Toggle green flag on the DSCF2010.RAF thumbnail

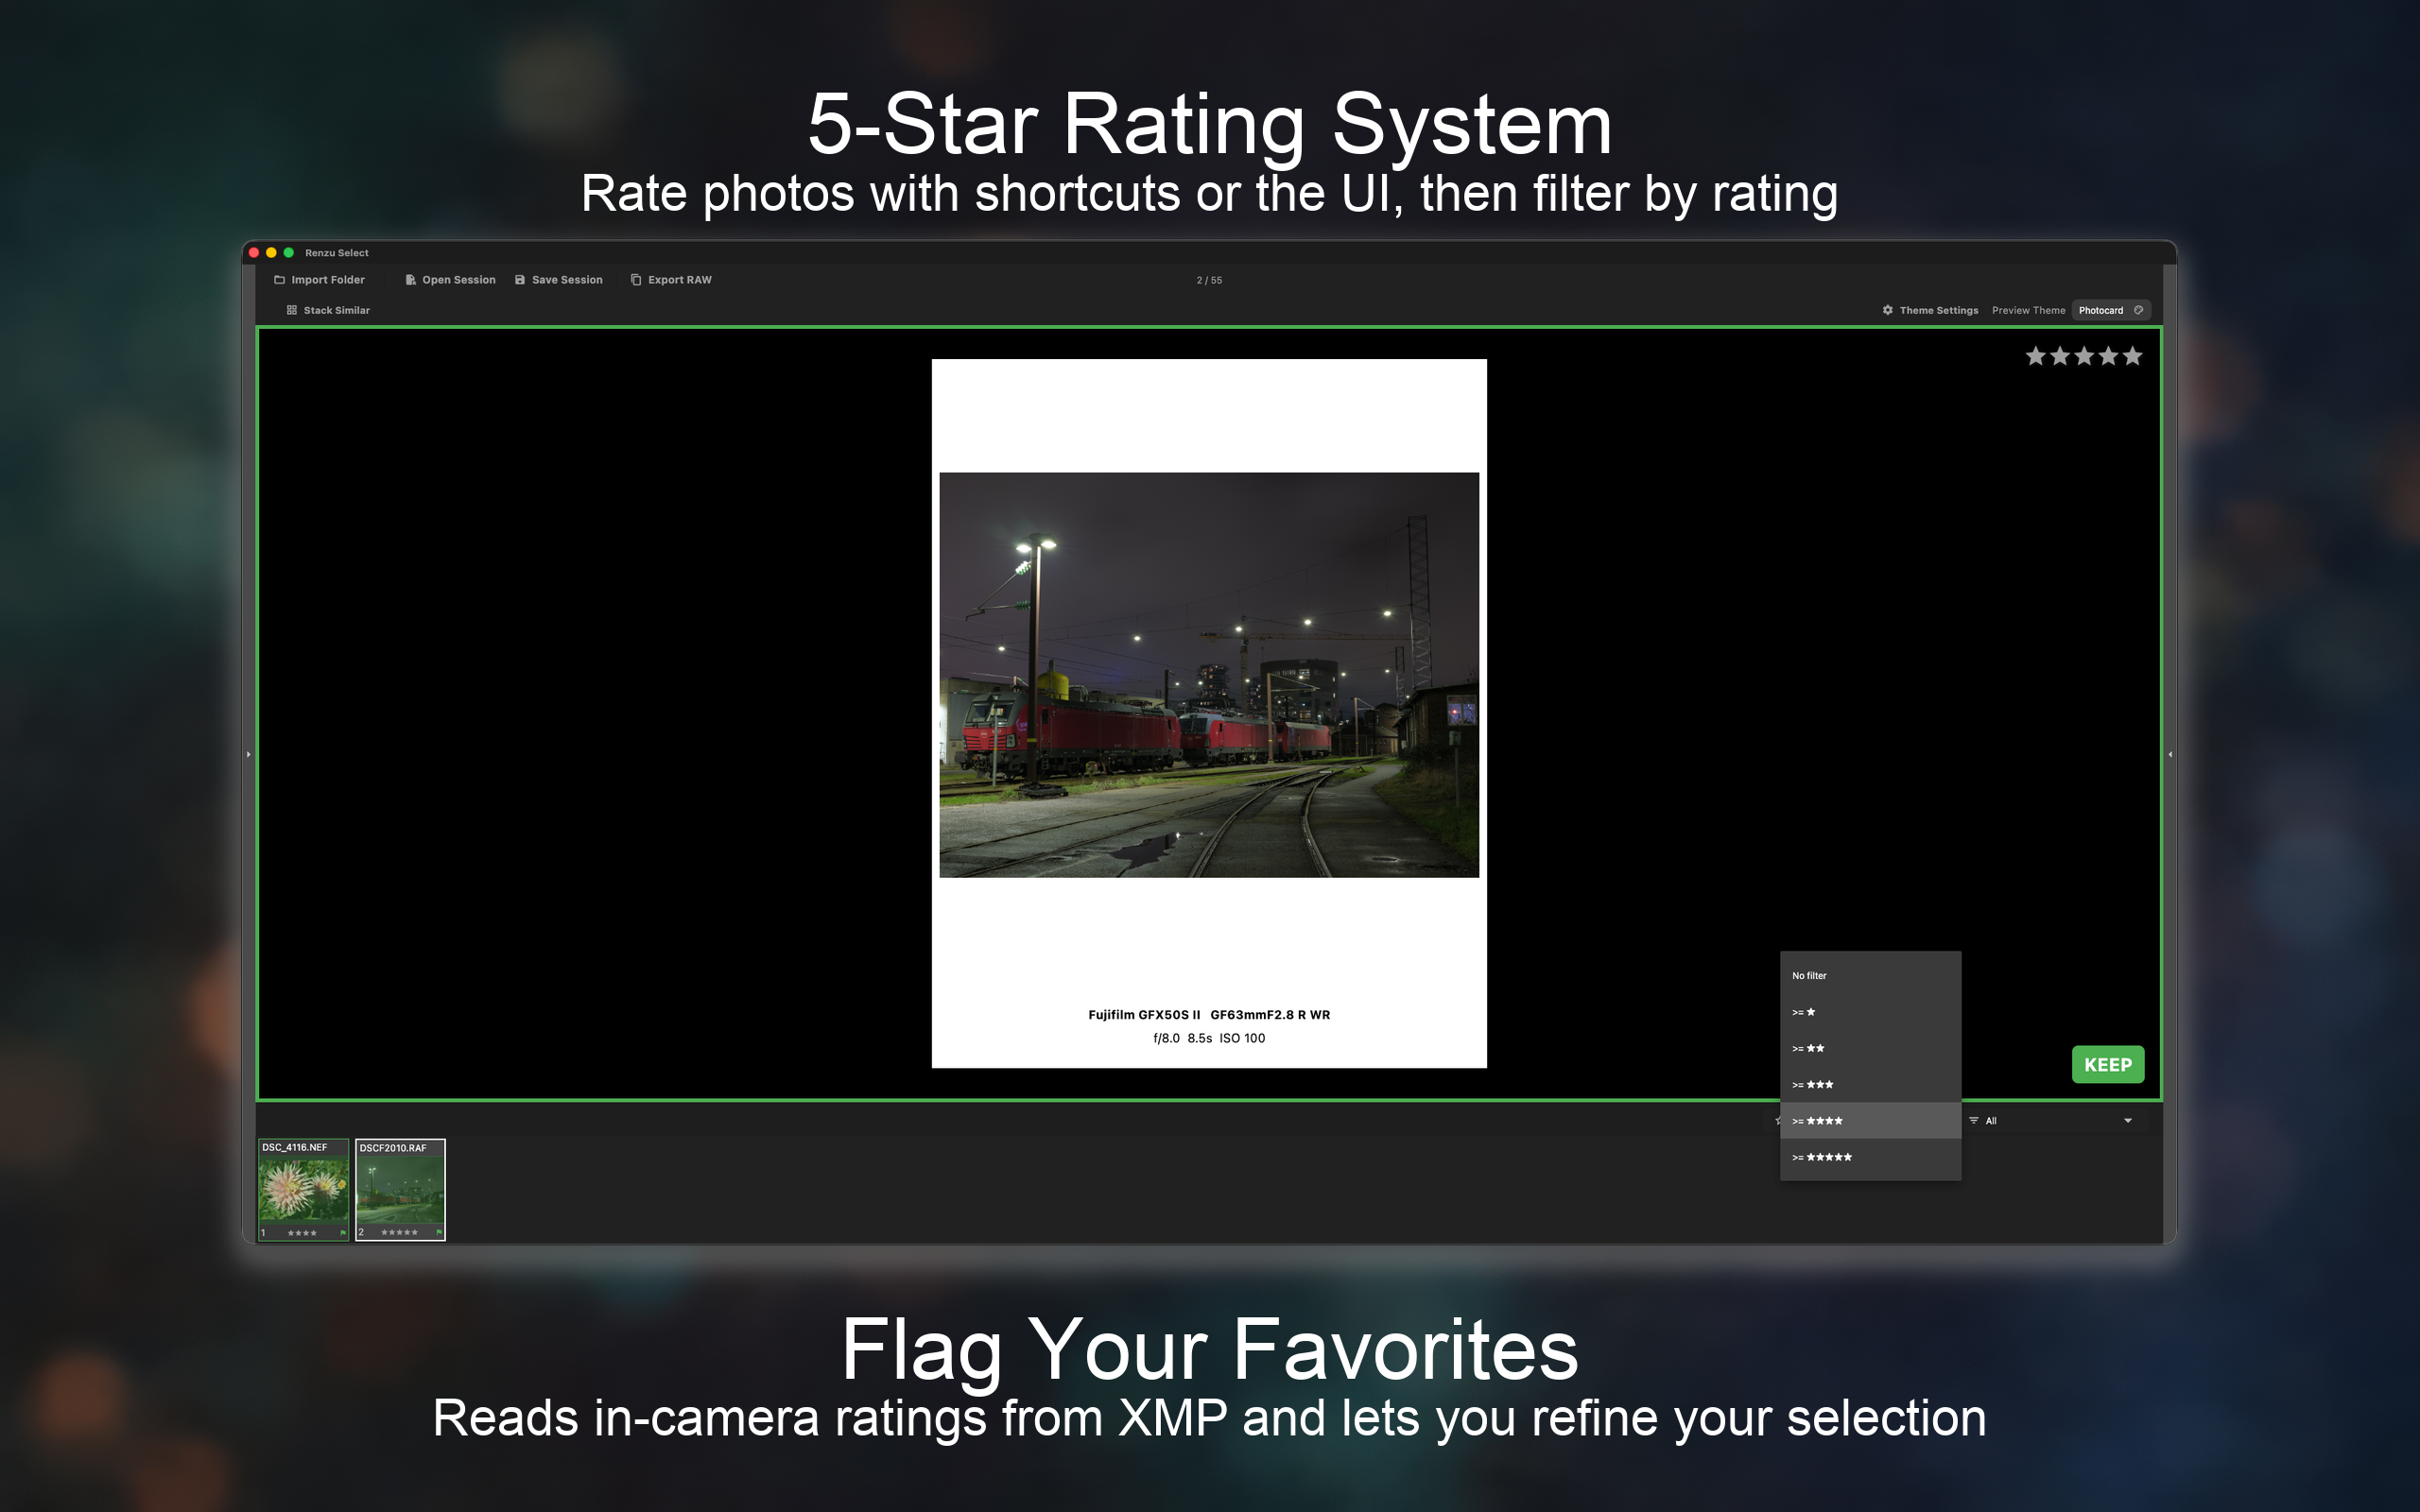click(x=439, y=1233)
